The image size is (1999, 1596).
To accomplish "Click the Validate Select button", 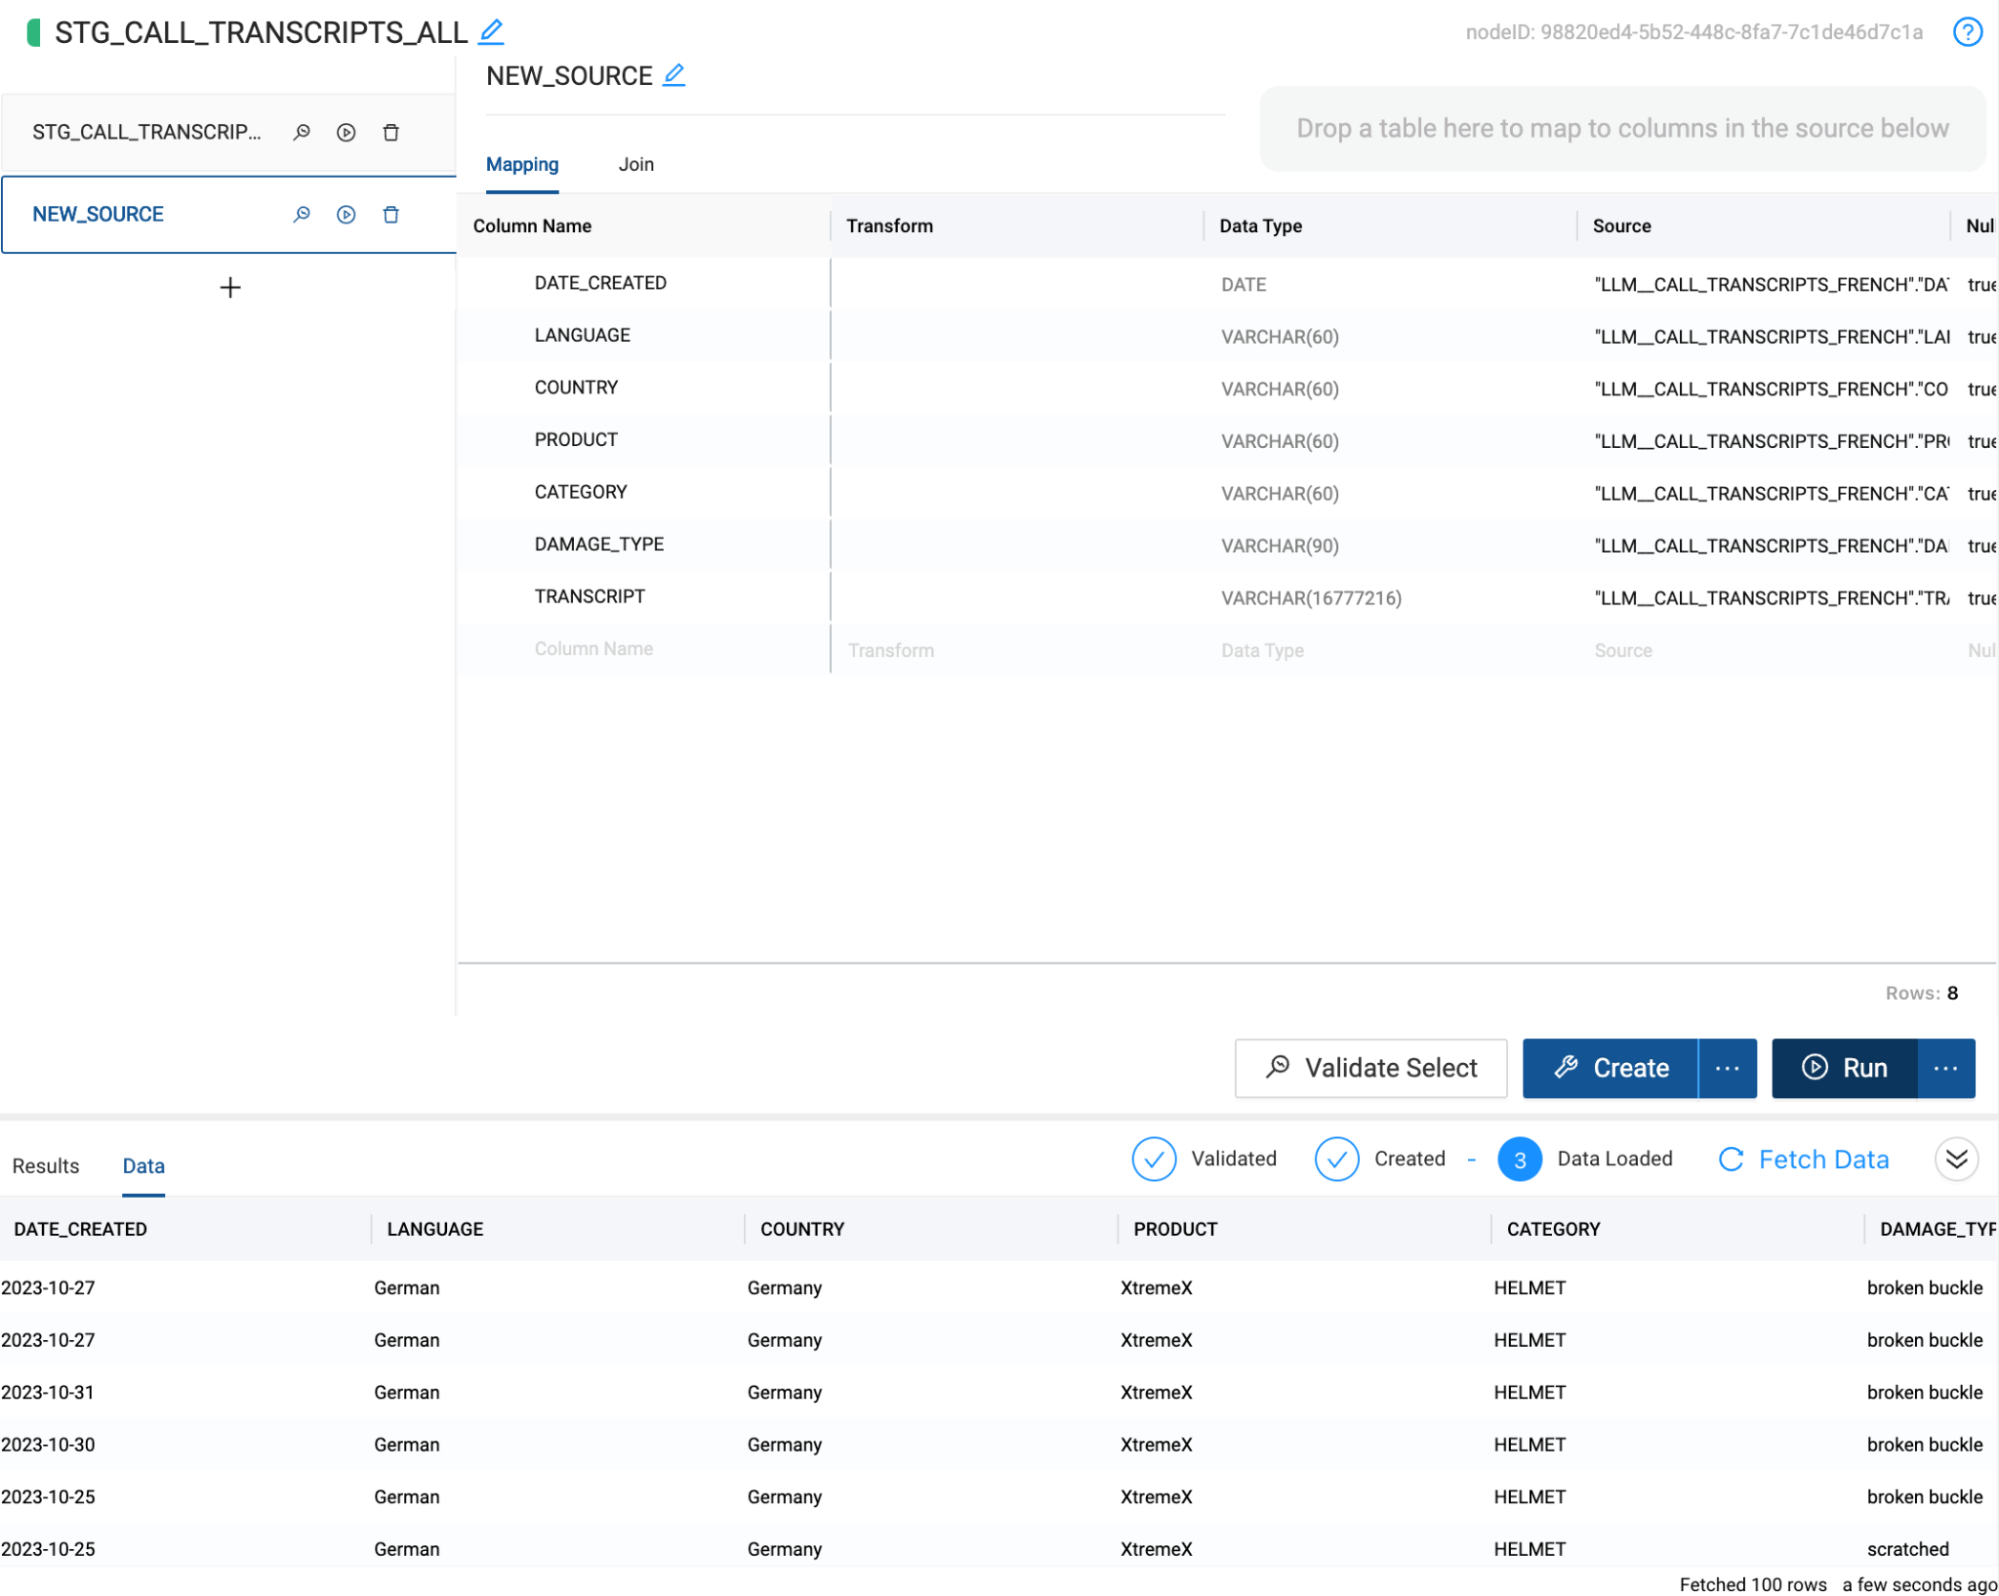I will tap(1371, 1068).
